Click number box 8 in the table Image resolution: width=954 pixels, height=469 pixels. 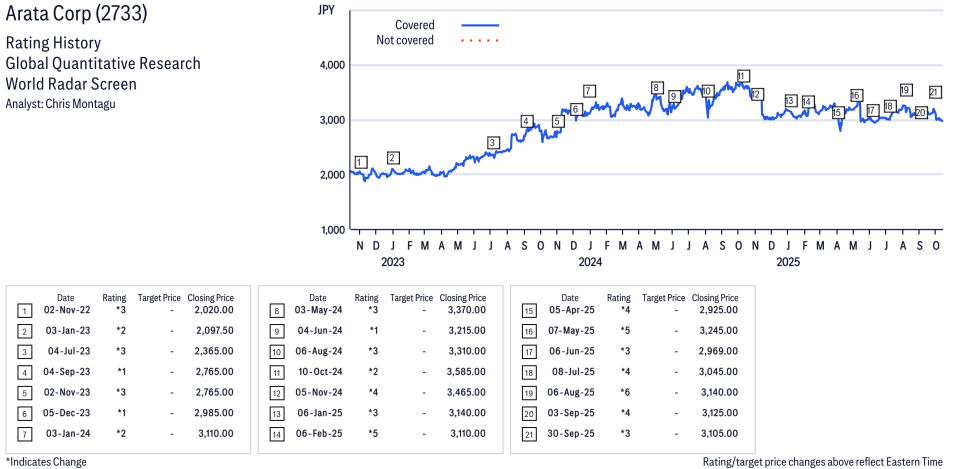pos(276,312)
